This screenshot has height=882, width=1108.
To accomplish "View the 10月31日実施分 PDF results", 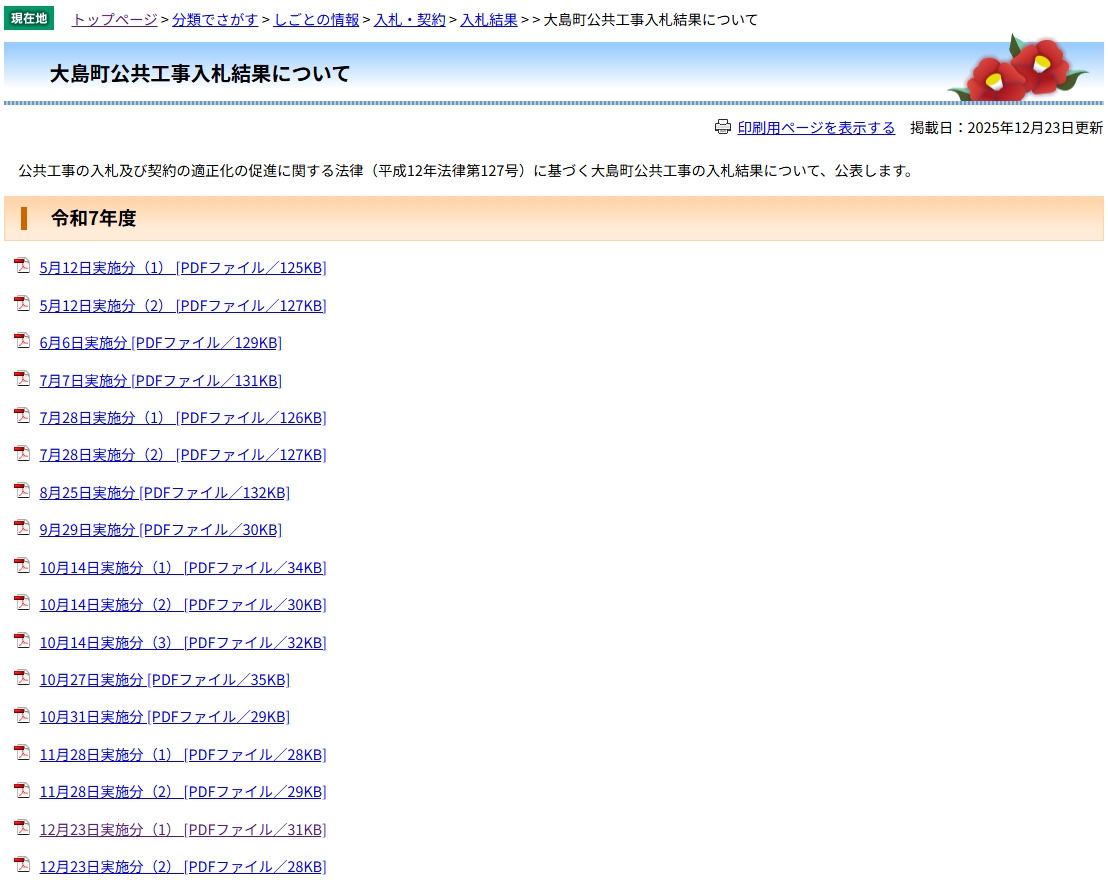I will [x=164, y=717].
